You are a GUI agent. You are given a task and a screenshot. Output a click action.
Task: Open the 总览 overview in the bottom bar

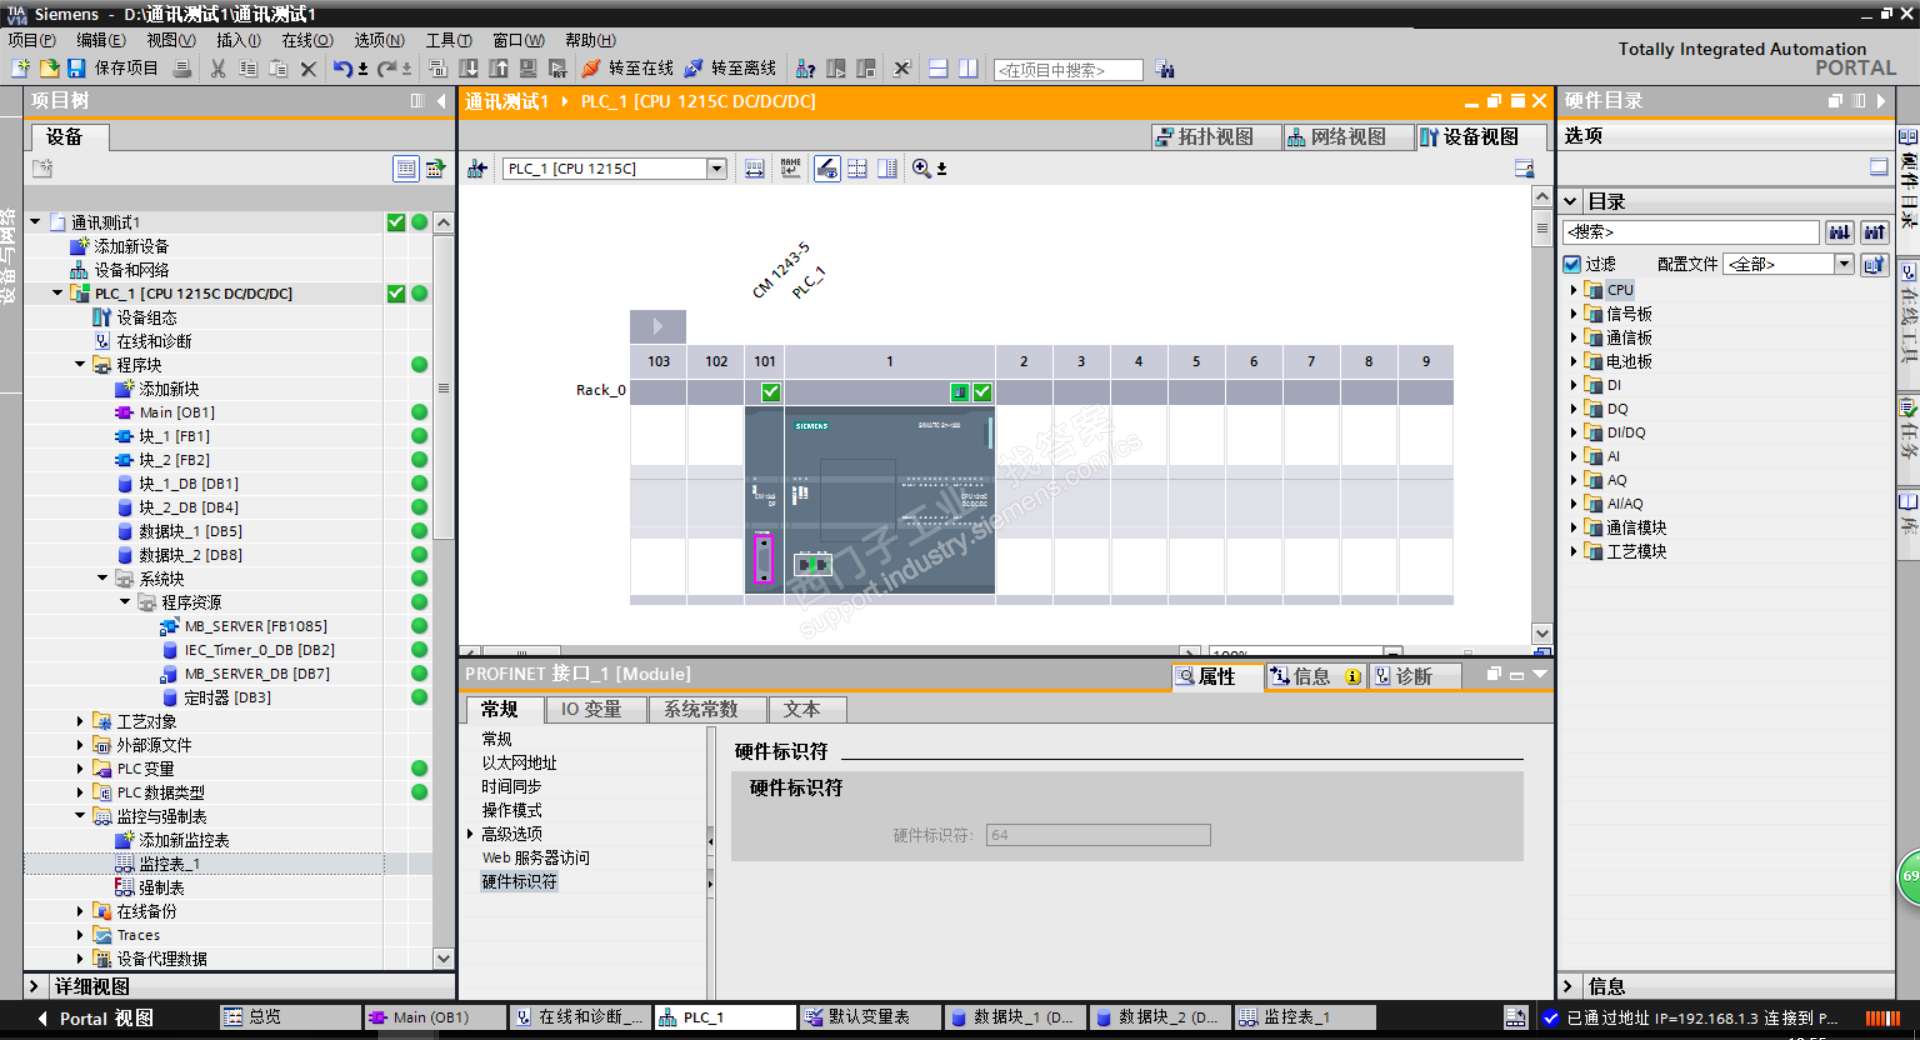coord(290,1017)
